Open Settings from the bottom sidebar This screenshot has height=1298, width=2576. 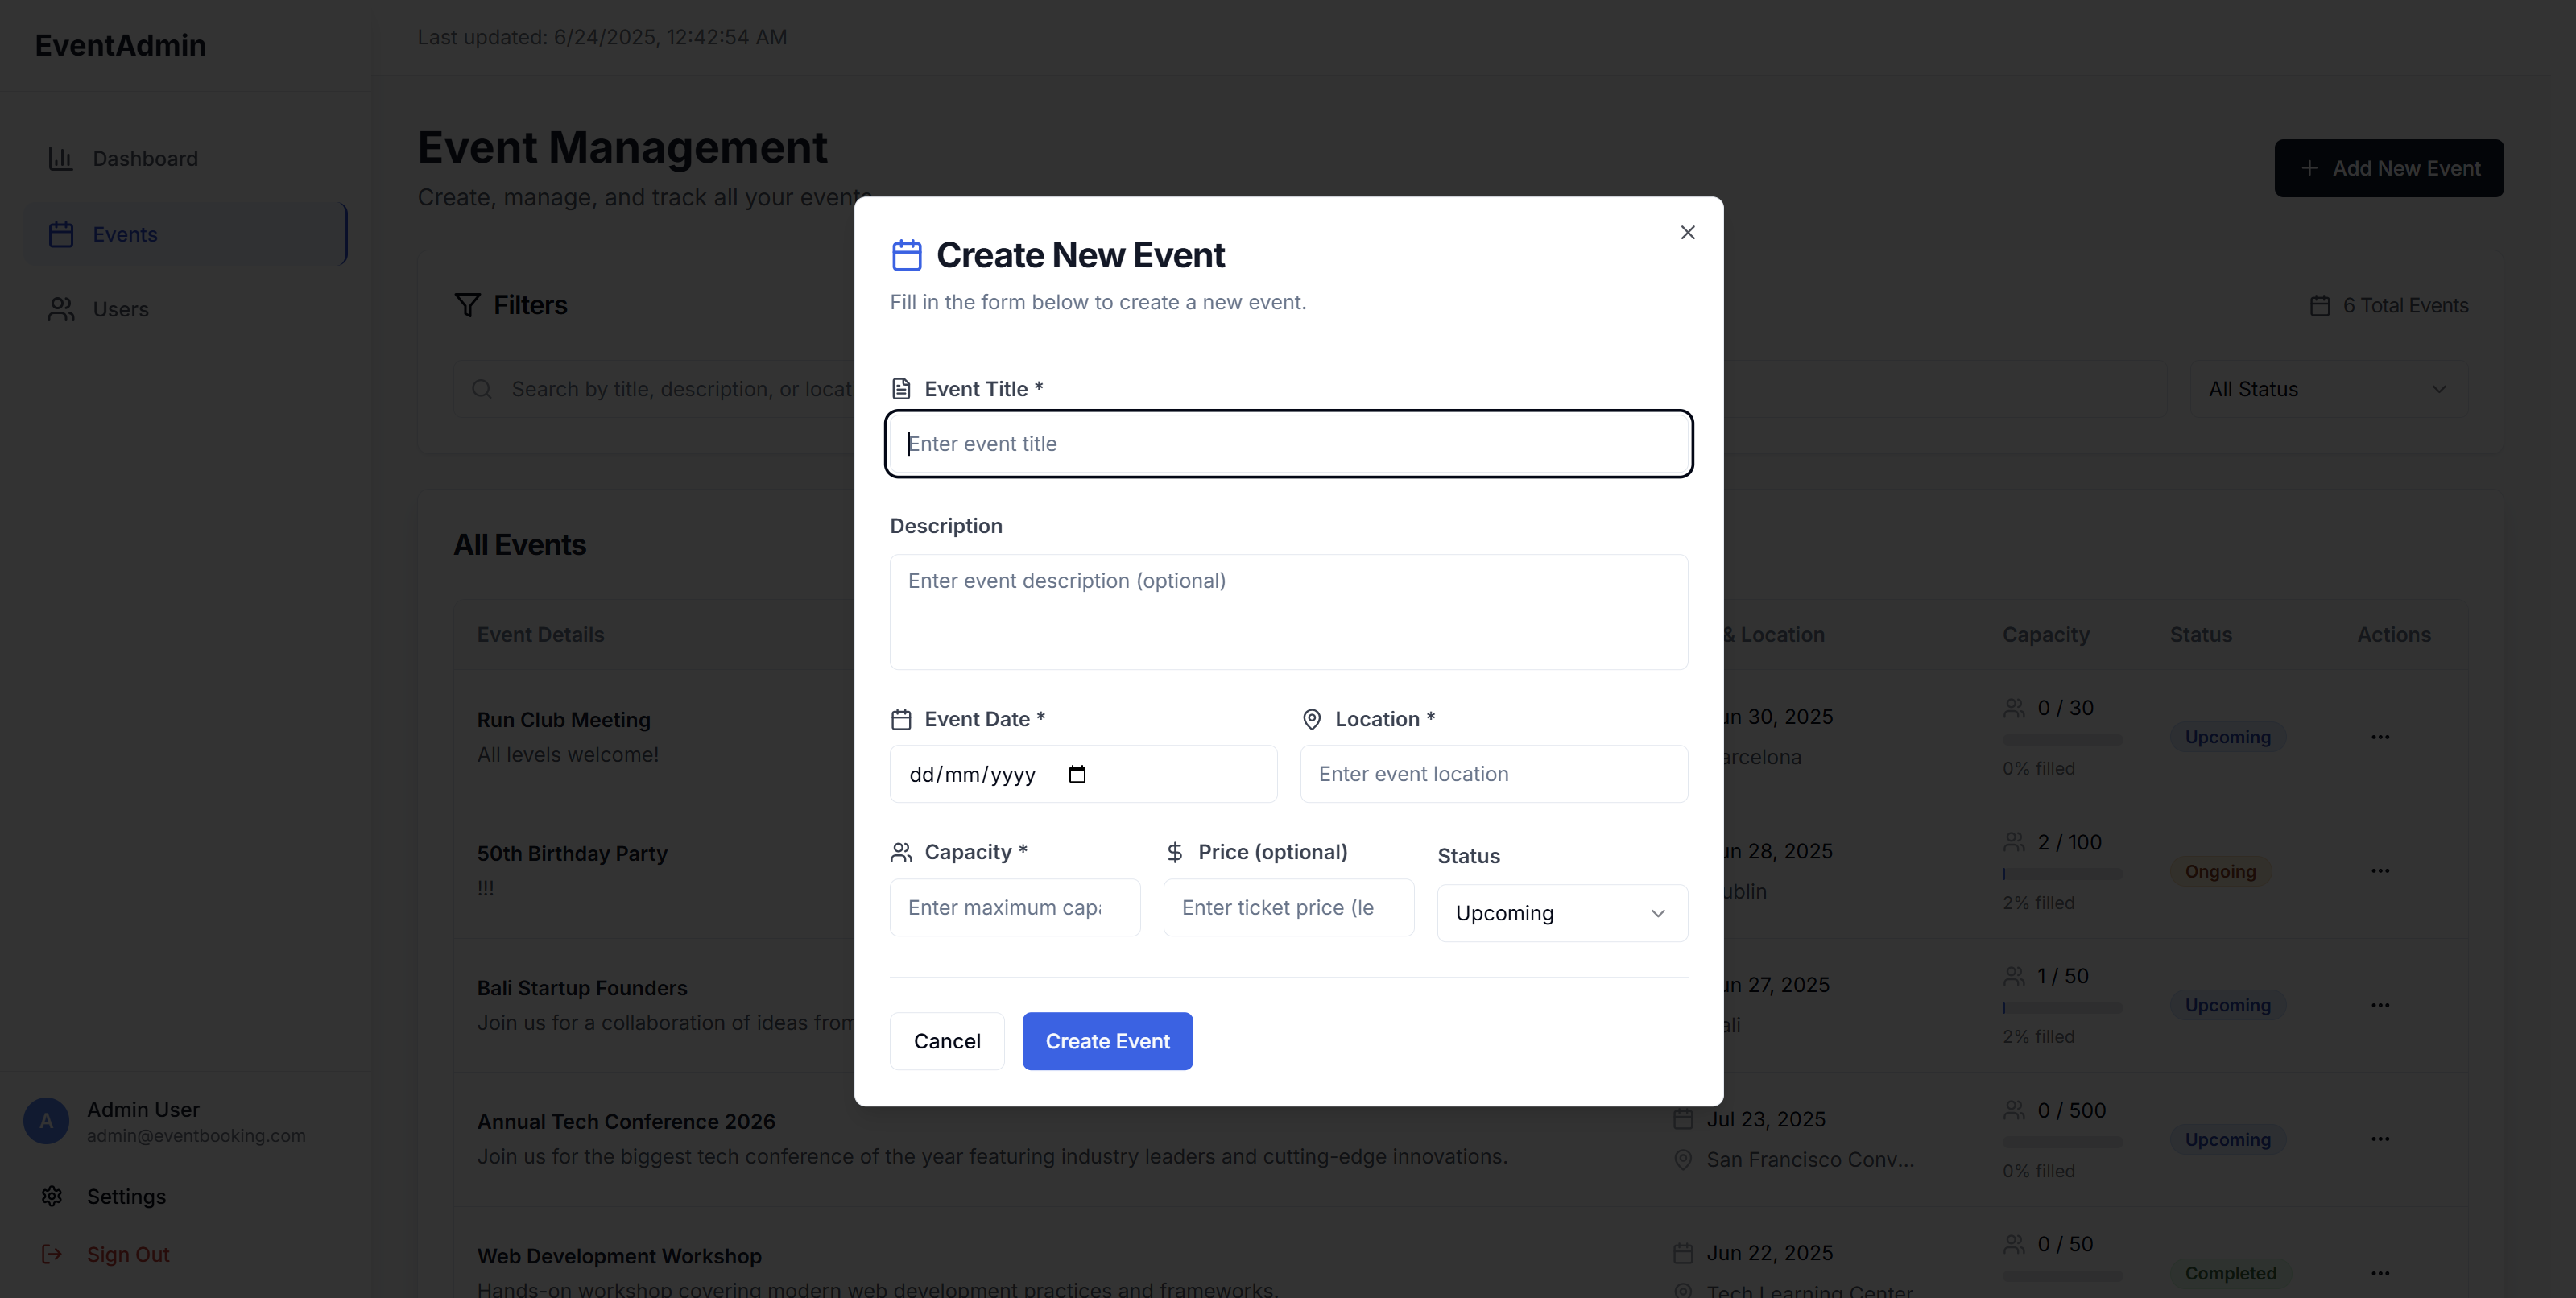tap(126, 1196)
